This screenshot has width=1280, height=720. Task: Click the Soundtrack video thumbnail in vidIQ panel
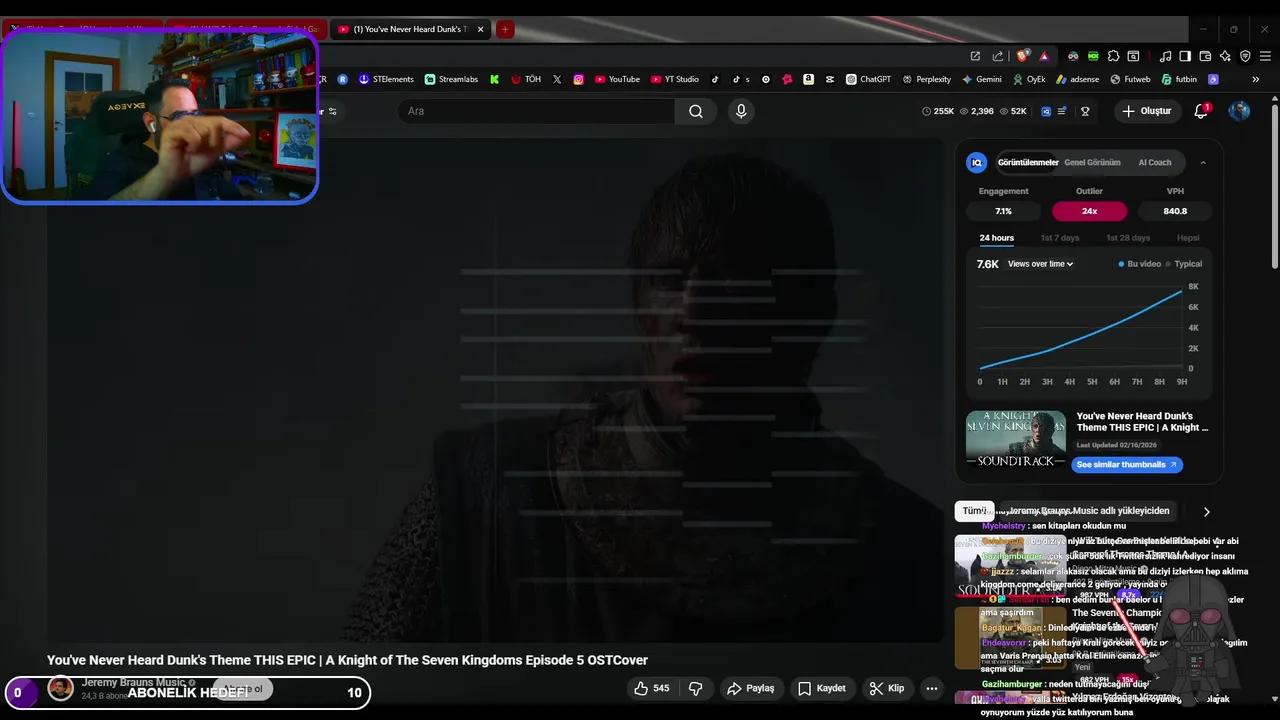coord(1016,439)
